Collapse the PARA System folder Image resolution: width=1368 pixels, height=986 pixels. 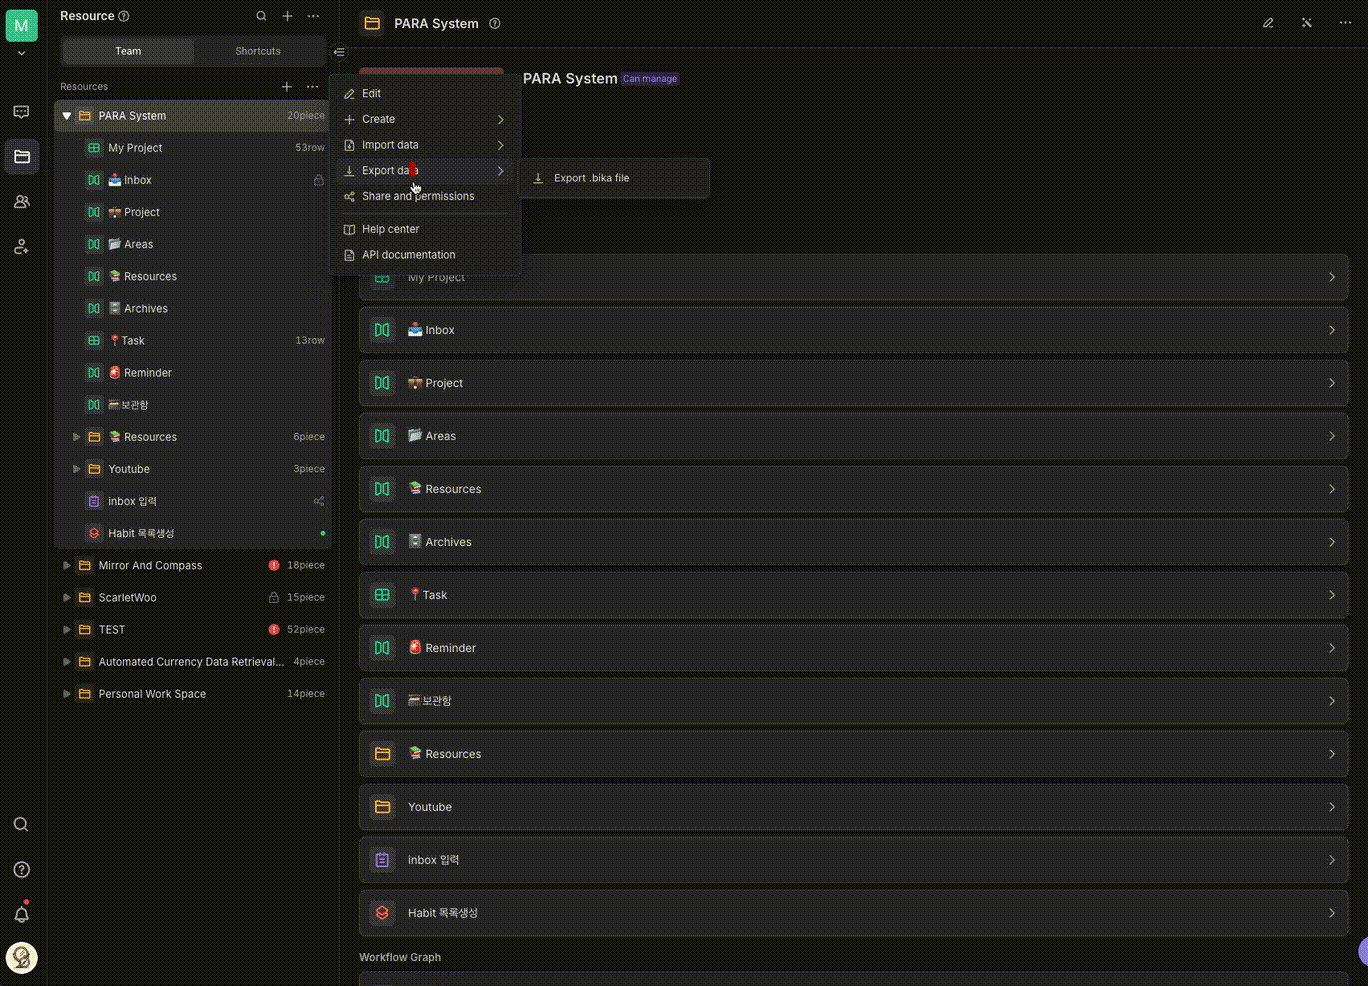[67, 116]
